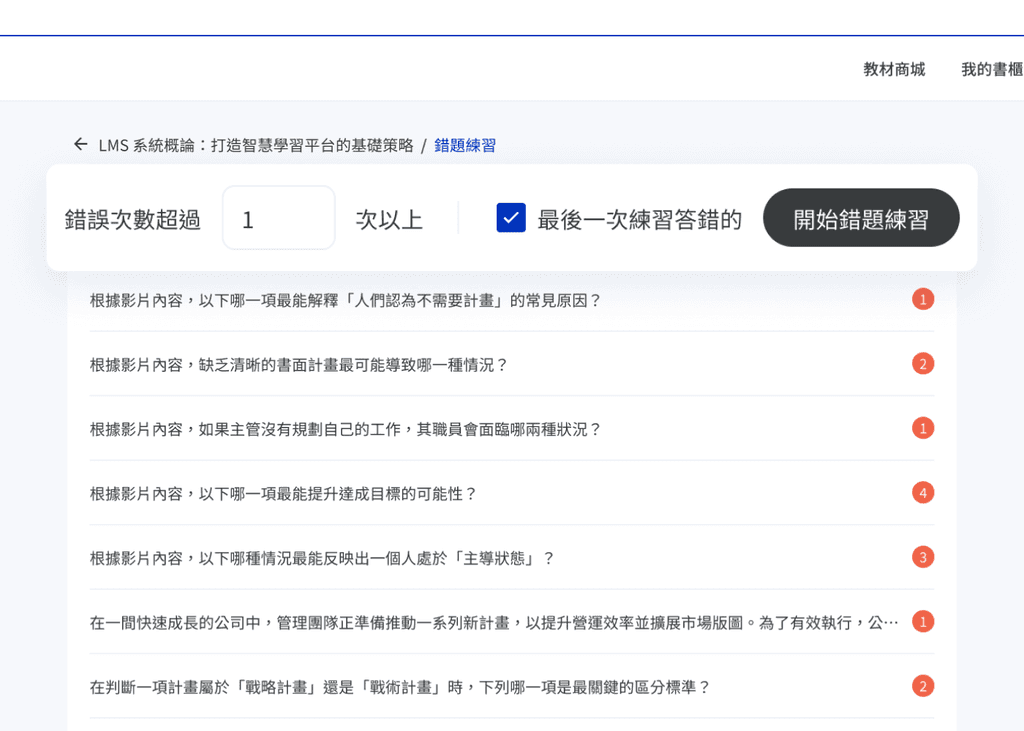Click the 錯誤次數超過 label
Viewport: 1024px width, 731px height.
point(133,219)
